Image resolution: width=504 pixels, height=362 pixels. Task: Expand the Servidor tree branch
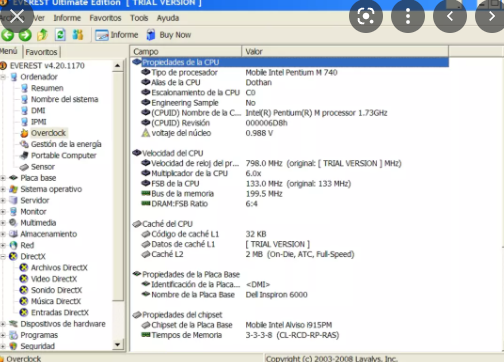[3, 200]
